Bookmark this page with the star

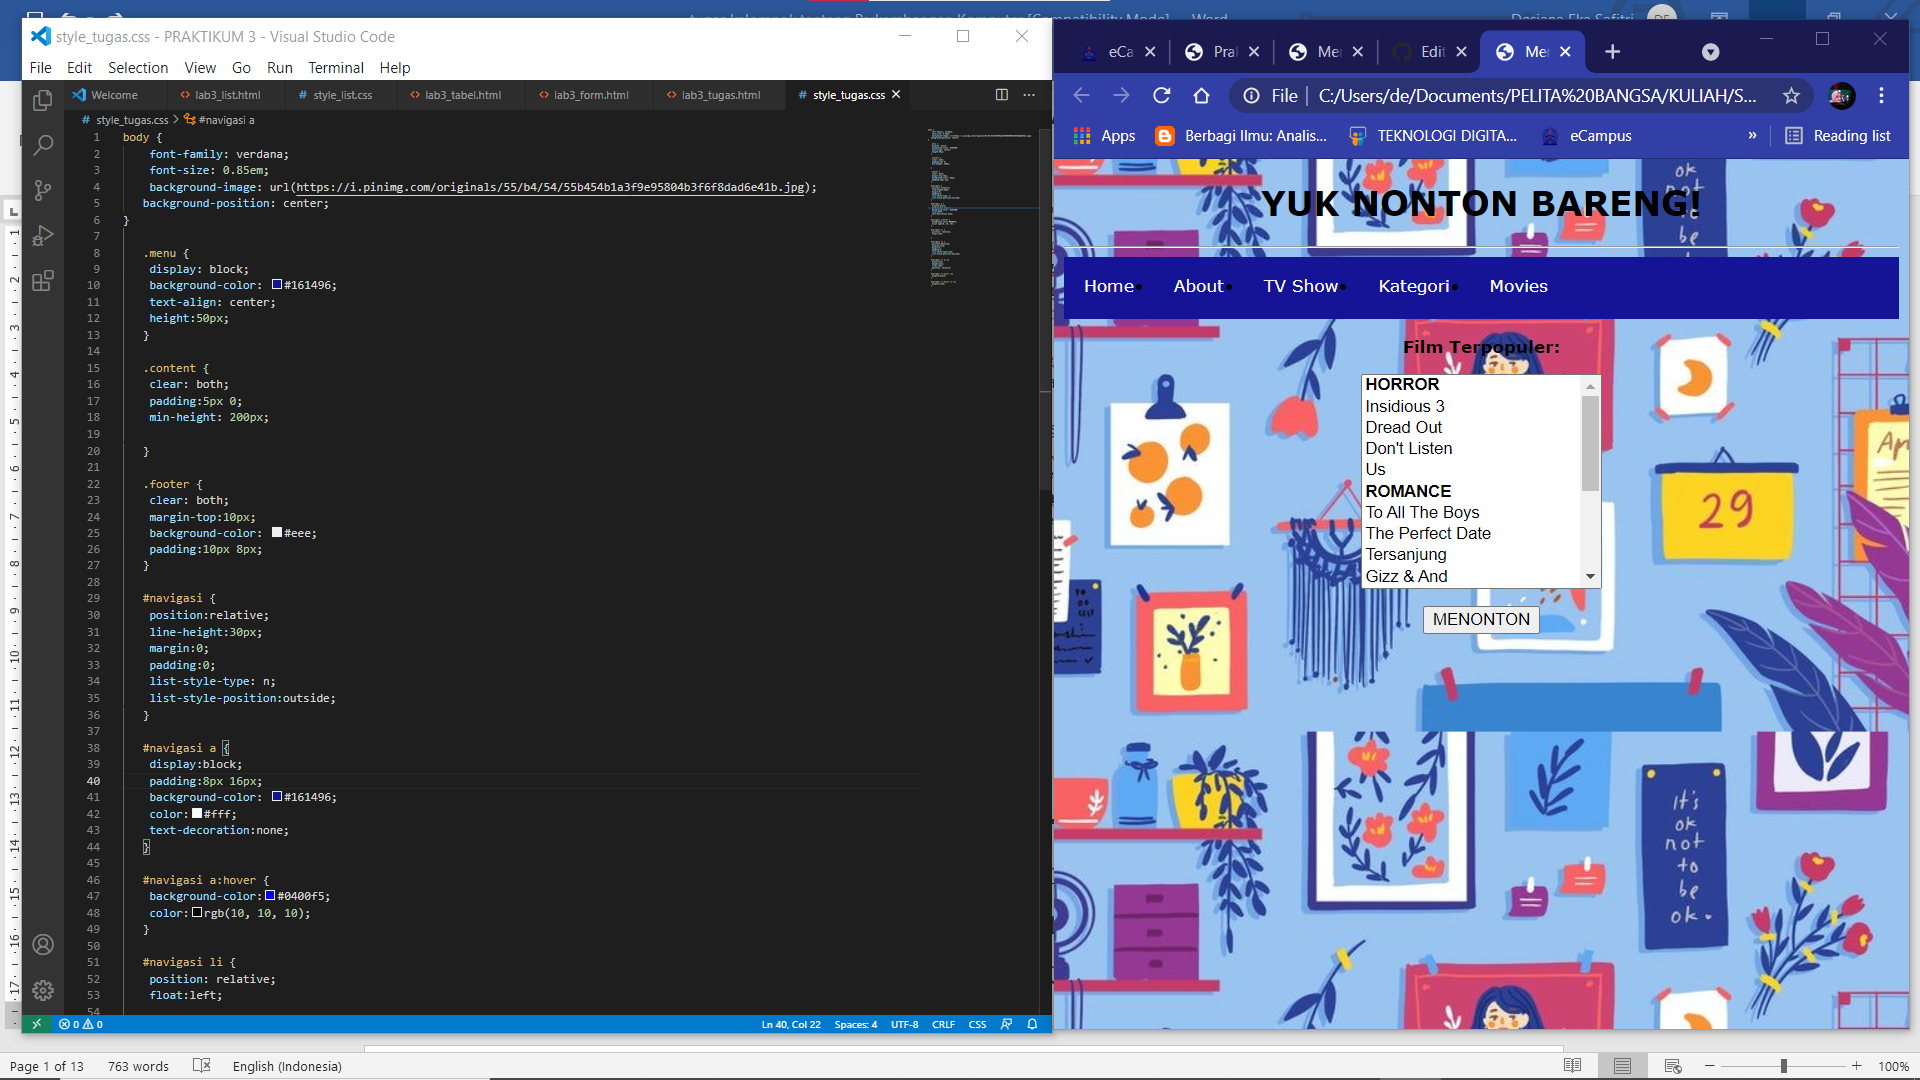coord(1790,95)
